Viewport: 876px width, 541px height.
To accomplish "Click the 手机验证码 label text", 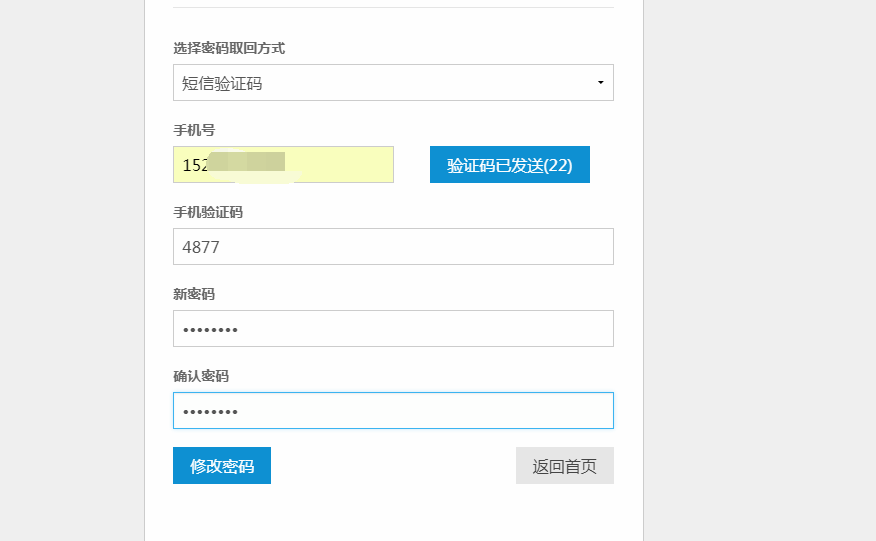I will (208, 212).
